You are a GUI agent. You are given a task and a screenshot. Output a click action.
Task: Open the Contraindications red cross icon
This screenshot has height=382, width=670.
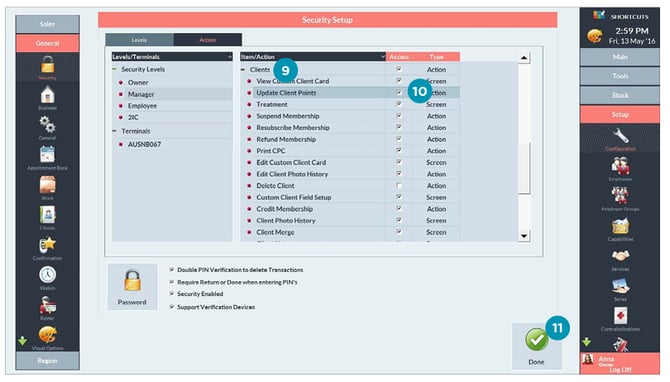(620, 316)
